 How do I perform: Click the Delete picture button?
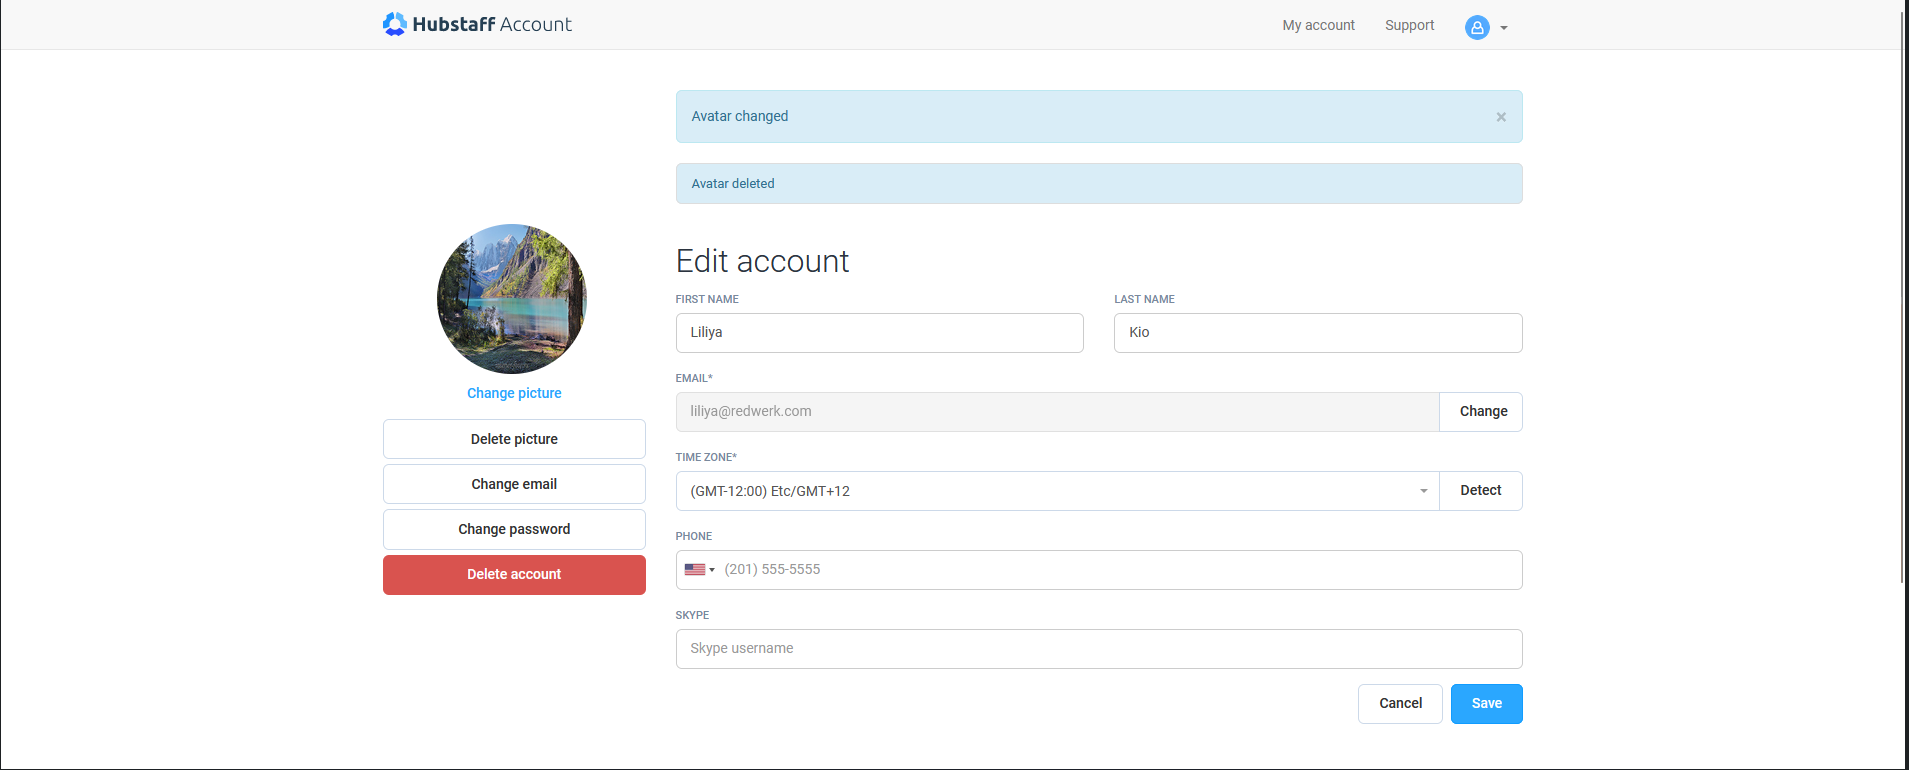tap(514, 439)
